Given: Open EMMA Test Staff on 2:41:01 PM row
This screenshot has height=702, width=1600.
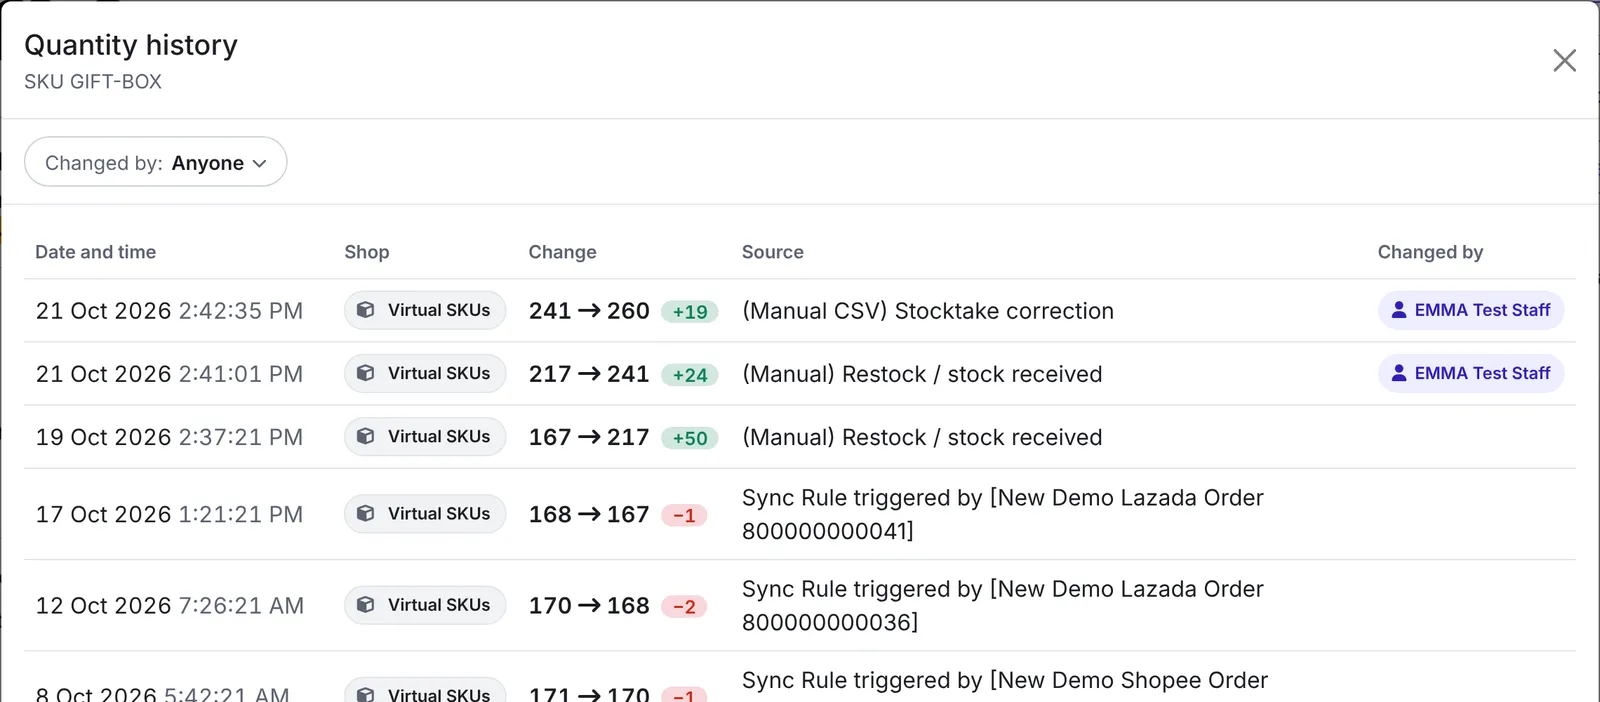Looking at the screenshot, I should click(x=1471, y=373).
